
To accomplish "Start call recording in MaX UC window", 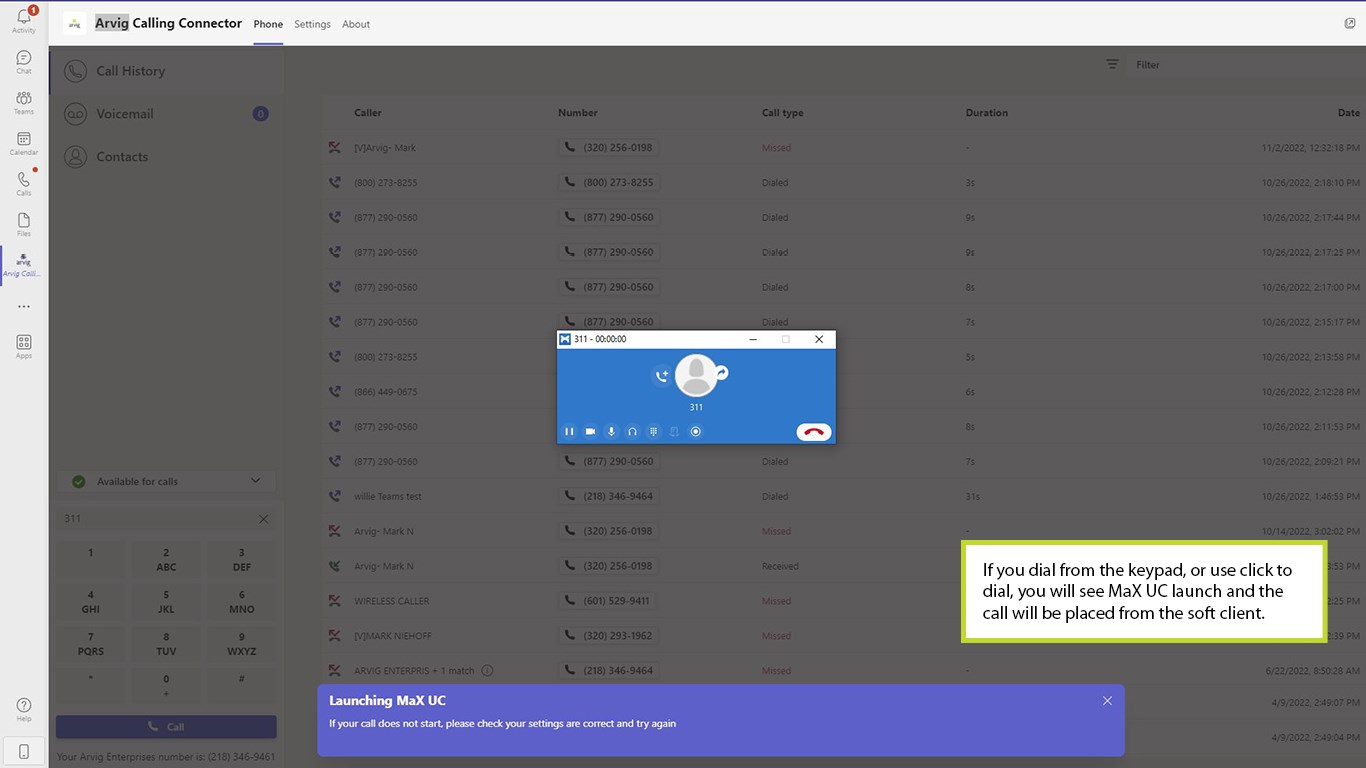I will point(696,432).
